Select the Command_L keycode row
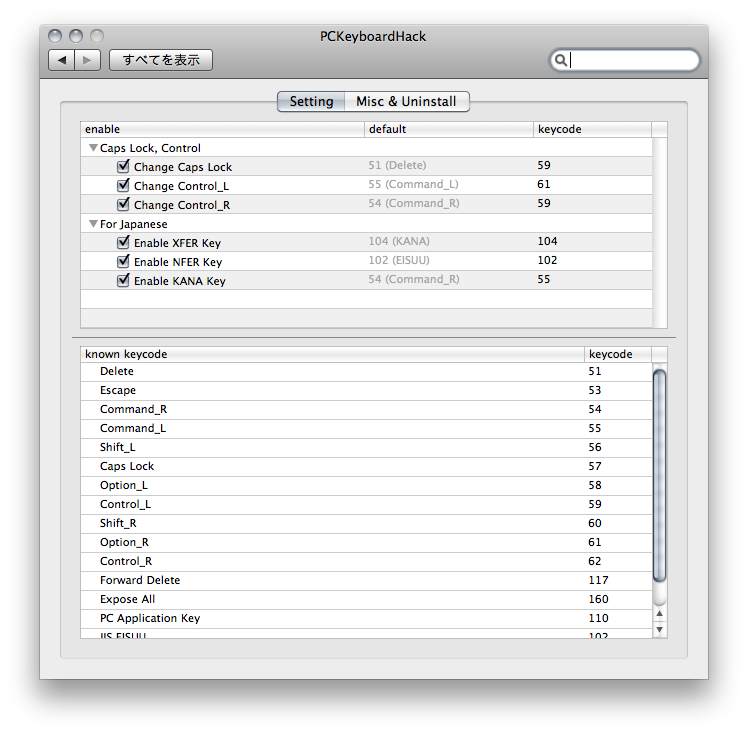The width and height of the screenshot is (748, 734). coord(366,429)
